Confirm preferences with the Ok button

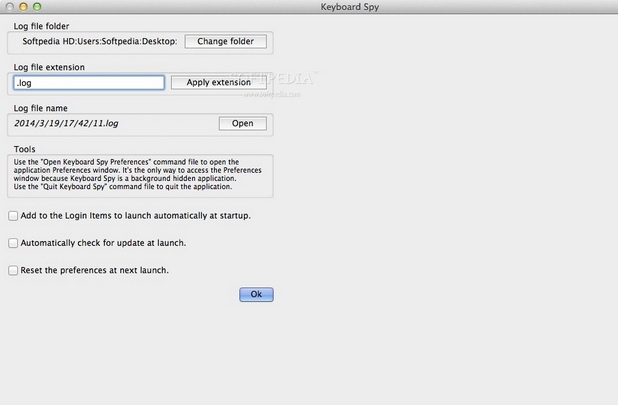pos(256,294)
